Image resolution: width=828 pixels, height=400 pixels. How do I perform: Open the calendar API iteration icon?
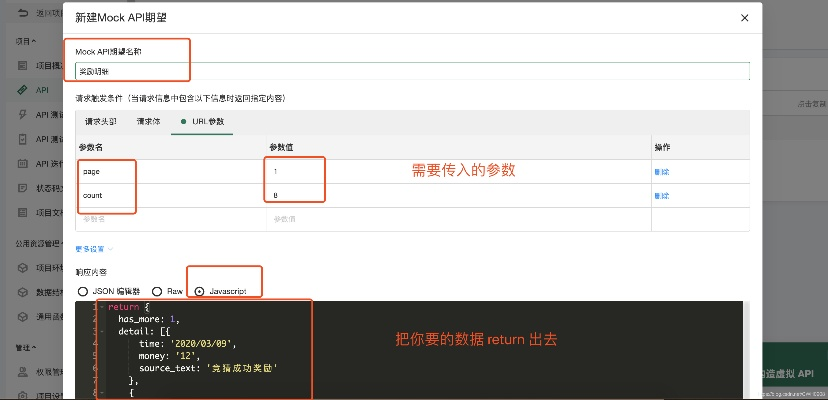click(x=22, y=163)
